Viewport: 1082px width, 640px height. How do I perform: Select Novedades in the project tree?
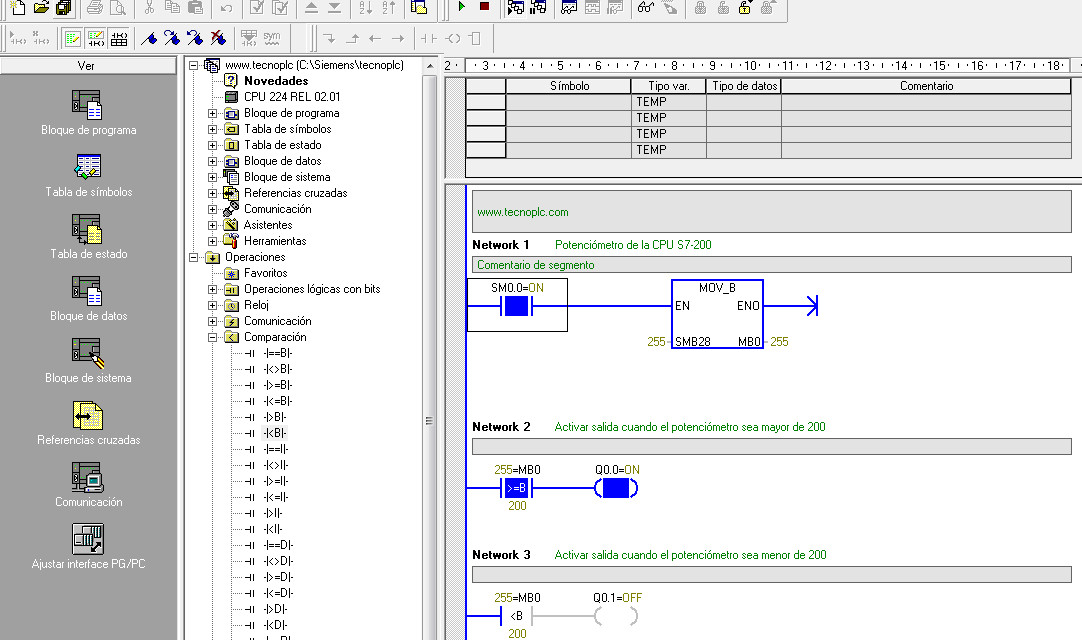[x=276, y=81]
